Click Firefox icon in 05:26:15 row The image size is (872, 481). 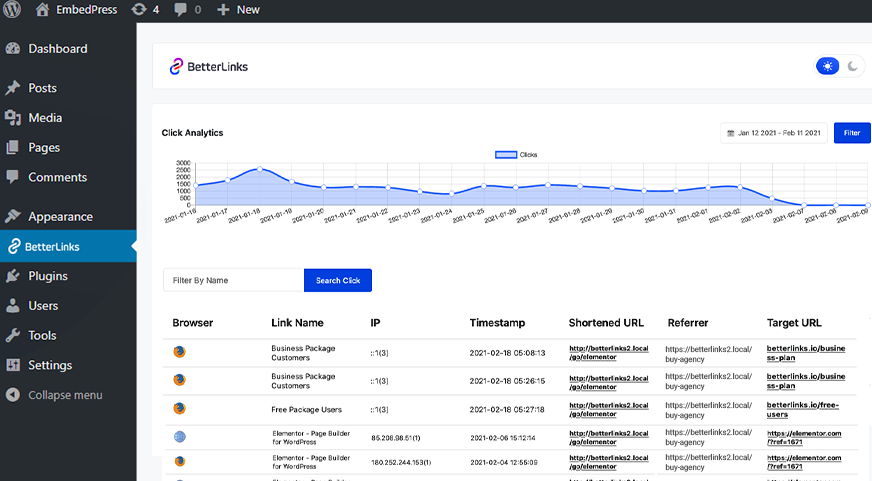point(179,380)
